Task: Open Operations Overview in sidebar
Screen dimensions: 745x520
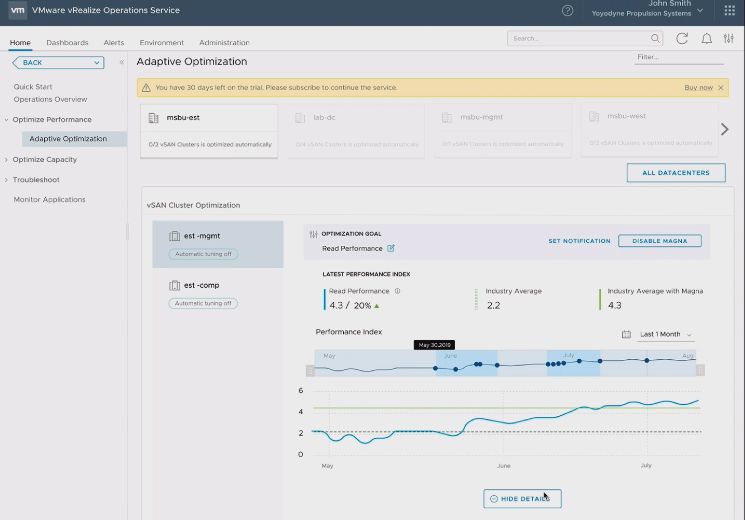Action: (50, 99)
